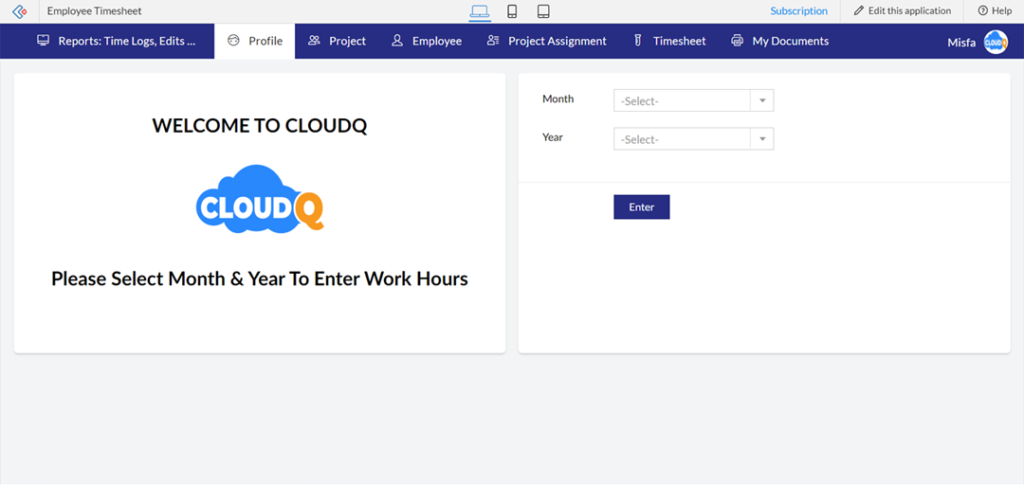Open the Help question mark icon

pos(981,11)
